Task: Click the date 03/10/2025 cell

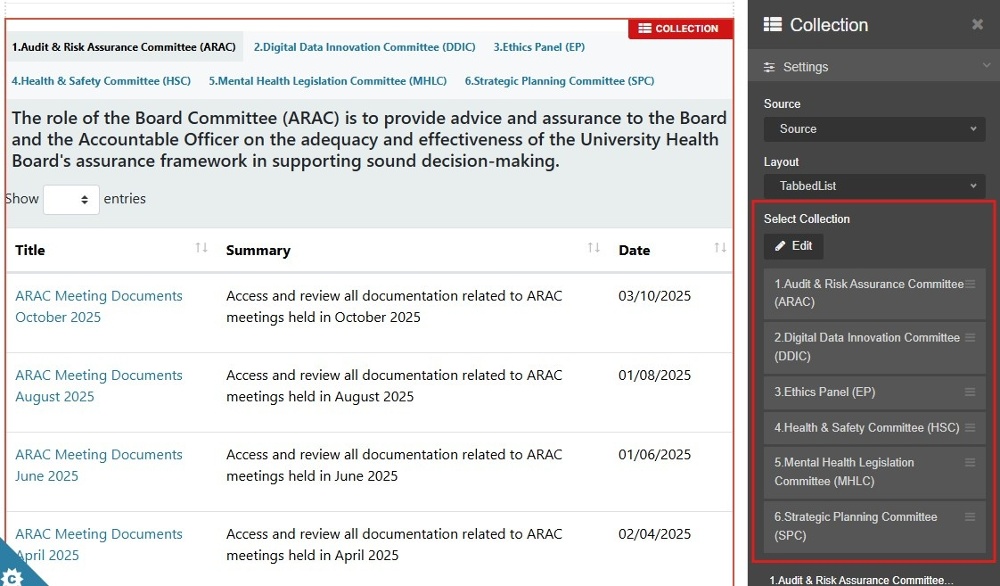Action: coord(654,296)
